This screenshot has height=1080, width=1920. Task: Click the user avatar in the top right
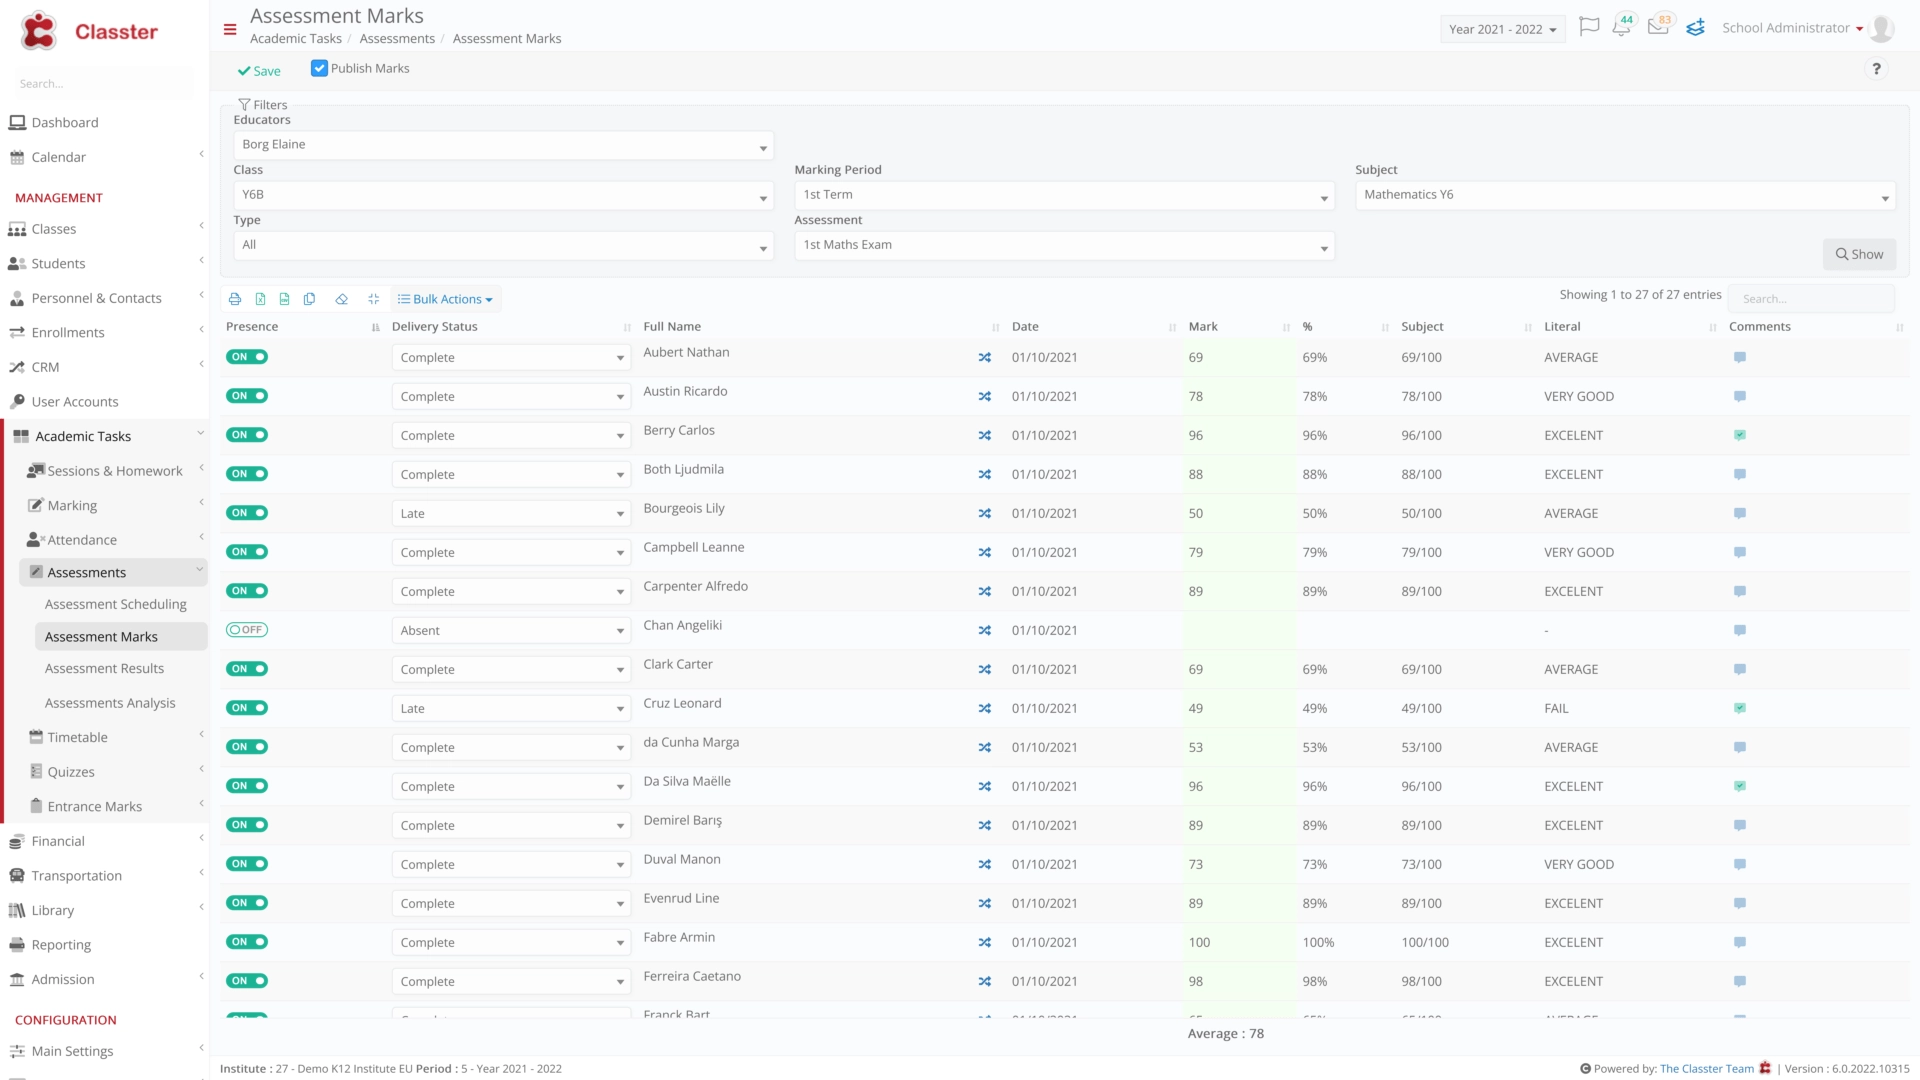(1881, 29)
